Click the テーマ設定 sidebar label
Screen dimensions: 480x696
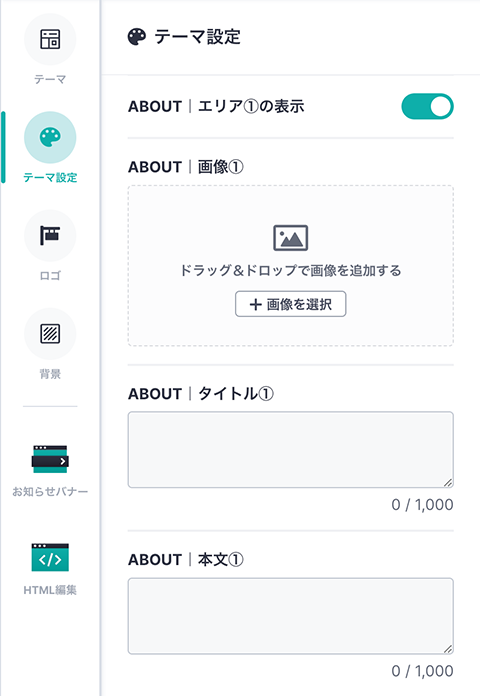coord(50,178)
